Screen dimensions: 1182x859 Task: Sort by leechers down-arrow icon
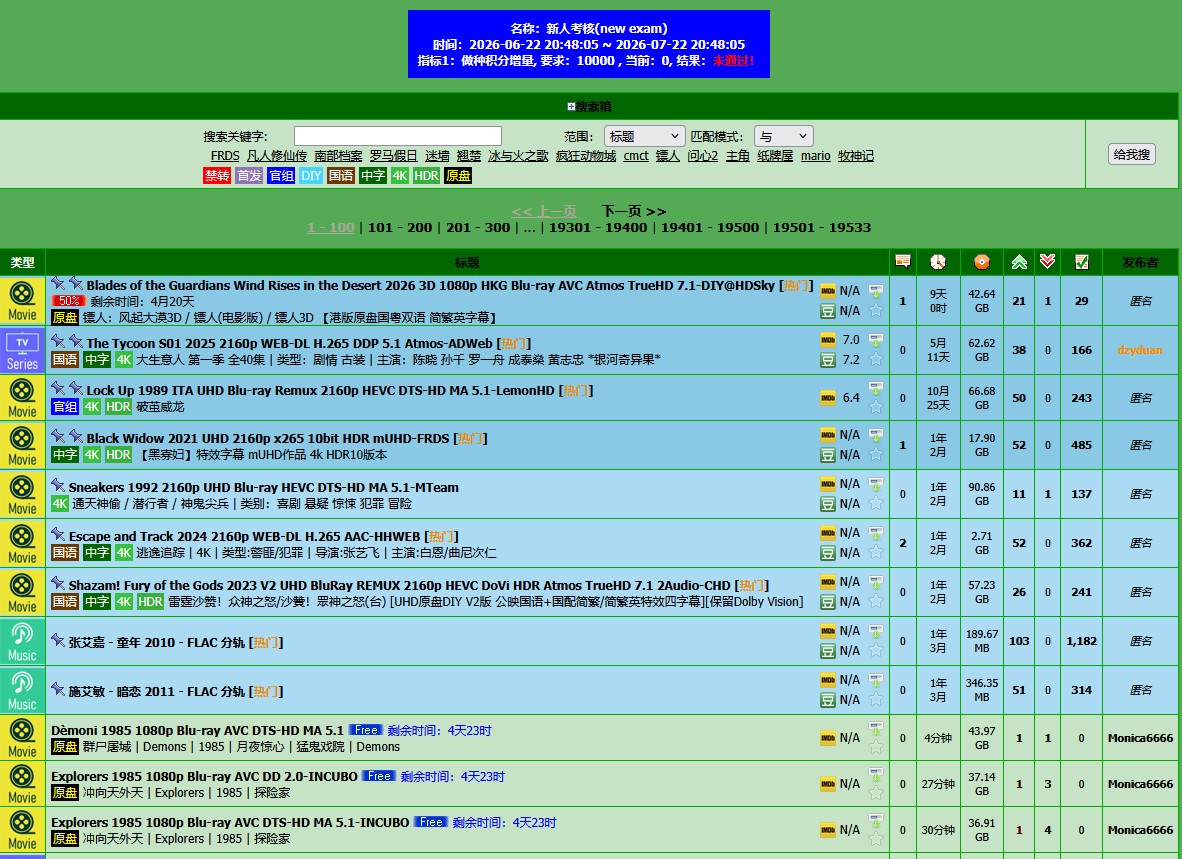coord(1047,261)
